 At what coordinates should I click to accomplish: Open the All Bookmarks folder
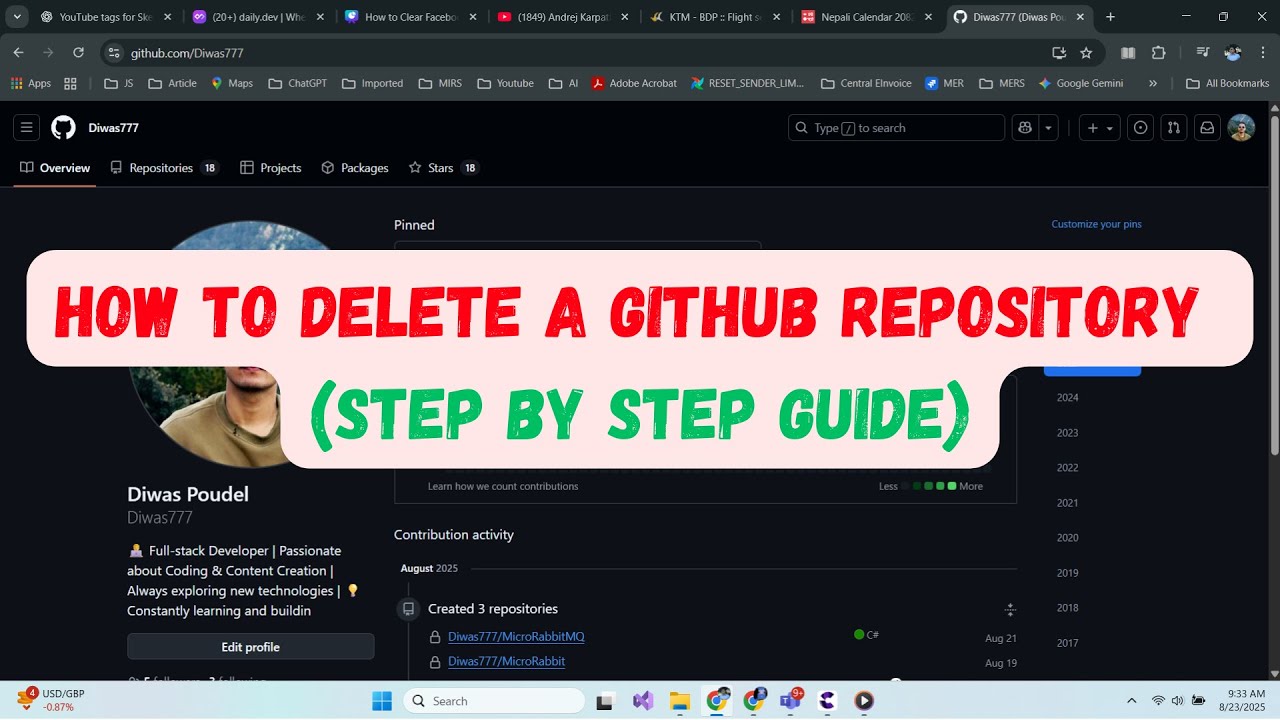coord(1227,83)
